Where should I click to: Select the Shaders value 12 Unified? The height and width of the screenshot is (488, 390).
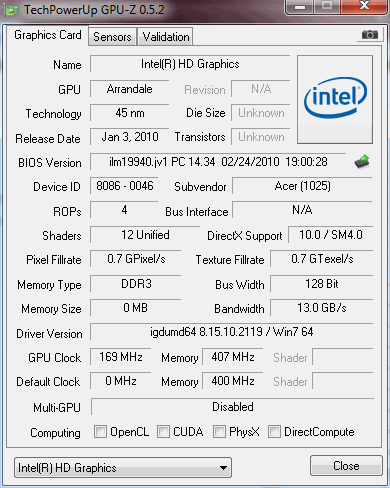145,235
